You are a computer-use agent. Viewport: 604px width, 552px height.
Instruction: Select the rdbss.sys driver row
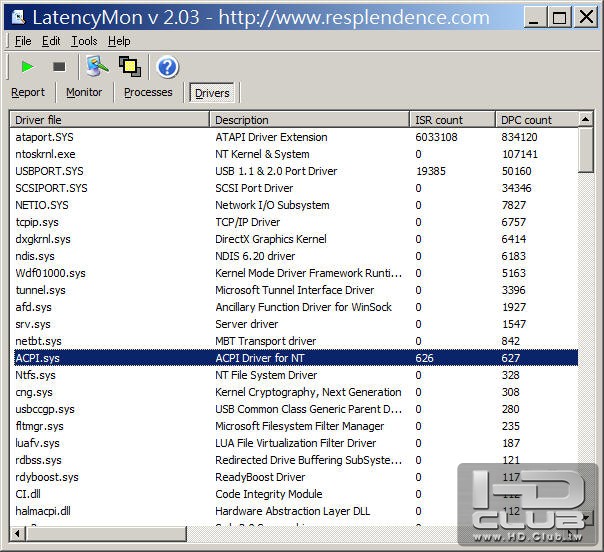point(296,460)
